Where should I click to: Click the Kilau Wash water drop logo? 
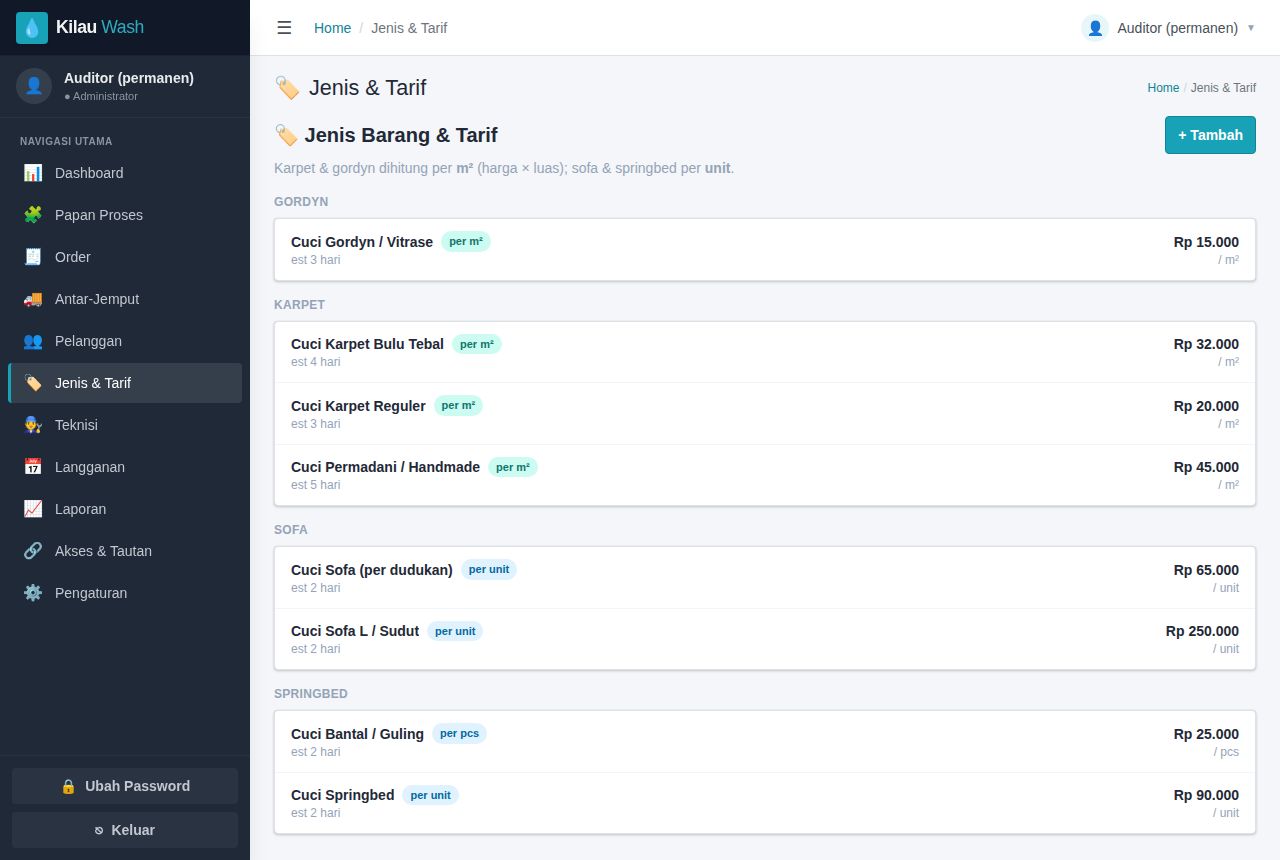(32, 28)
